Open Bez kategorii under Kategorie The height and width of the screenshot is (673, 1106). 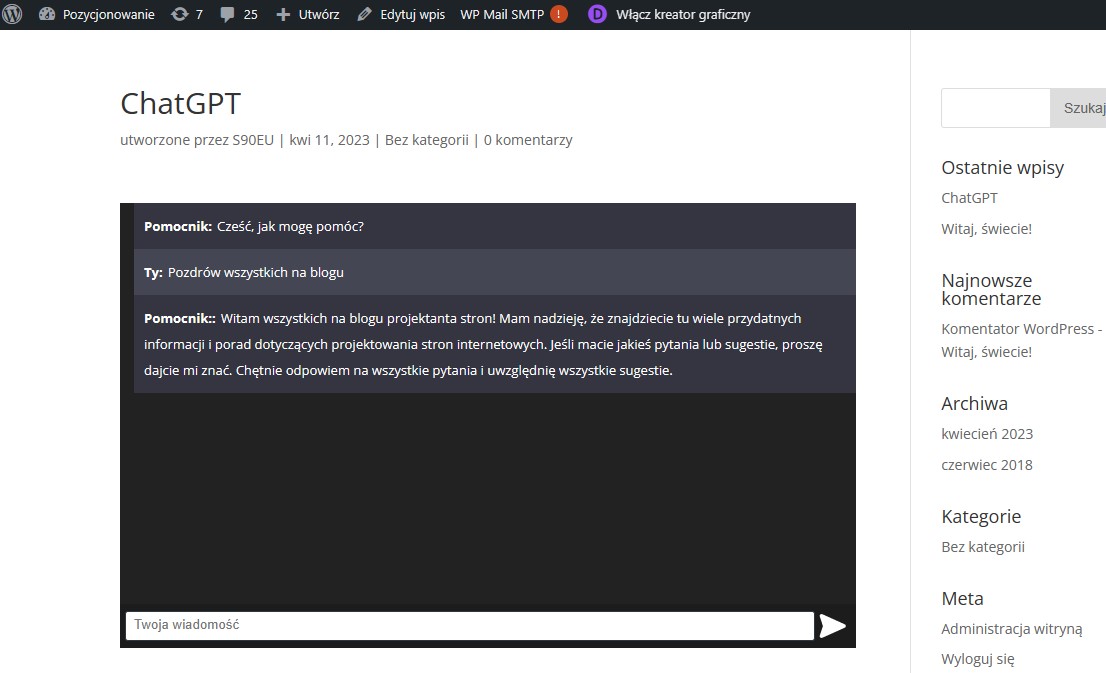point(983,547)
